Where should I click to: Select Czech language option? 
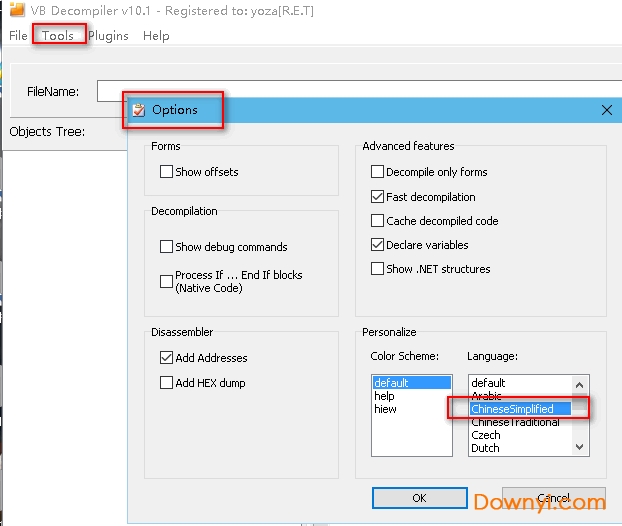click(487, 435)
